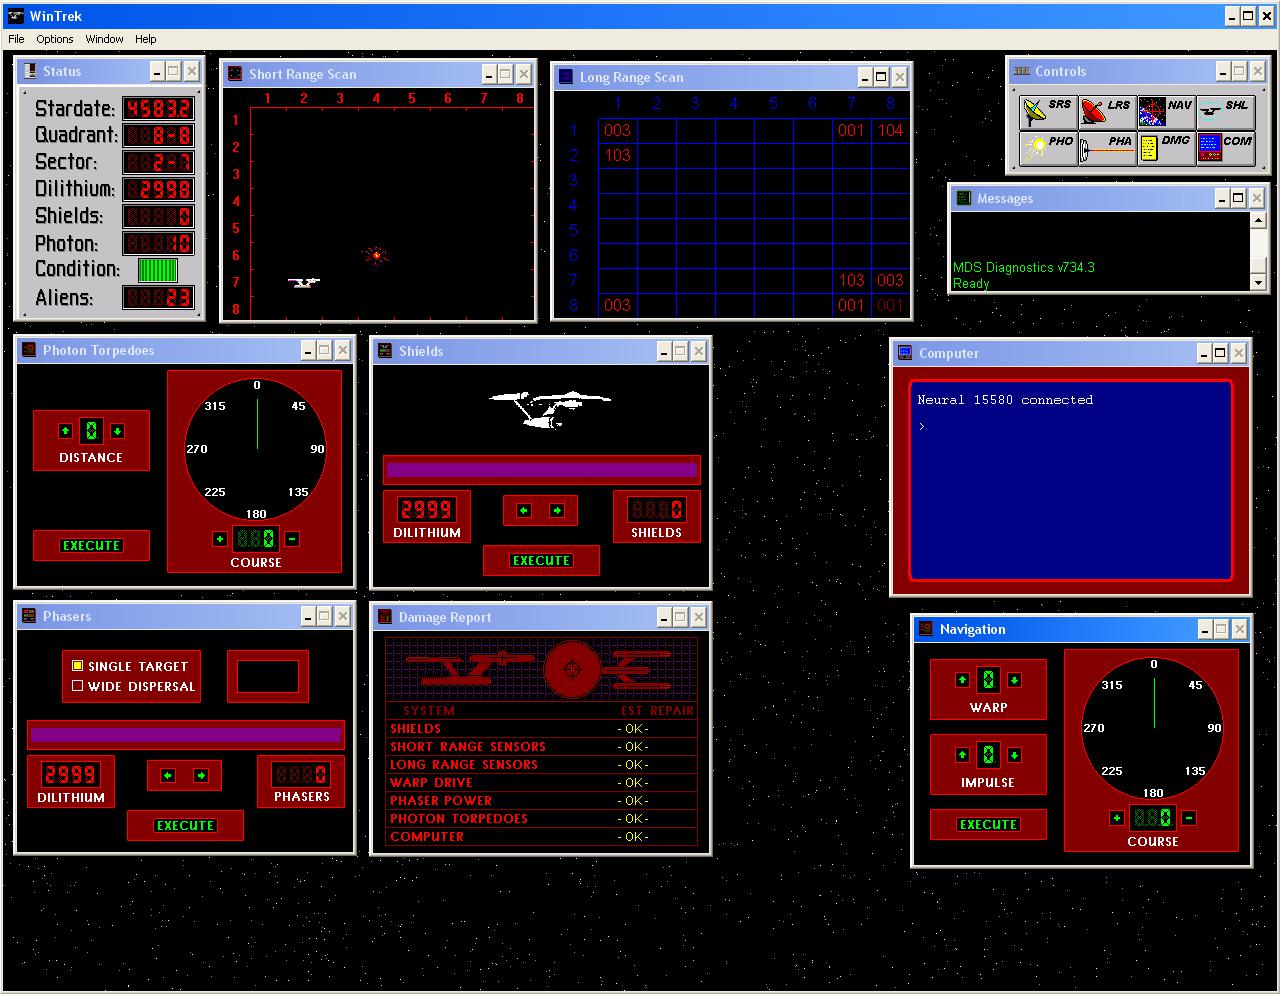Image resolution: width=1280 pixels, height=994 pixels.
Task: Click the Enterprise image in Shields window
Action: pyautogui.click(x=549, y=409)
